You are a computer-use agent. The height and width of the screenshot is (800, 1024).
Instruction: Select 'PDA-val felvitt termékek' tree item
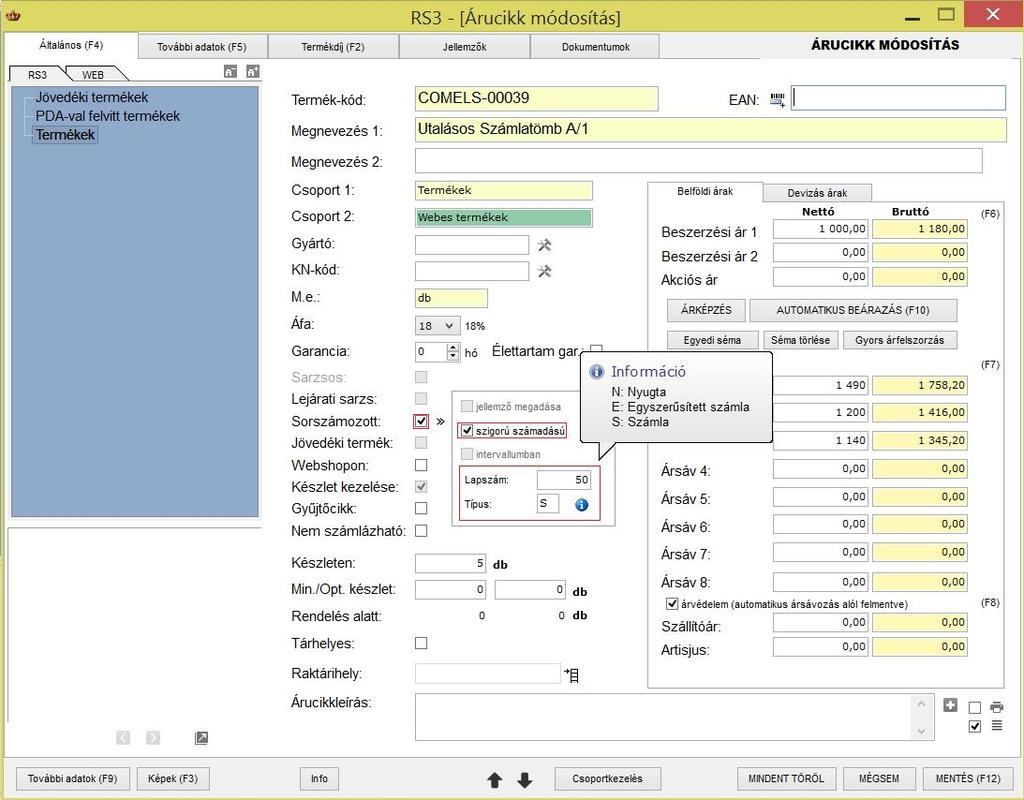click(x=108, y=116)
